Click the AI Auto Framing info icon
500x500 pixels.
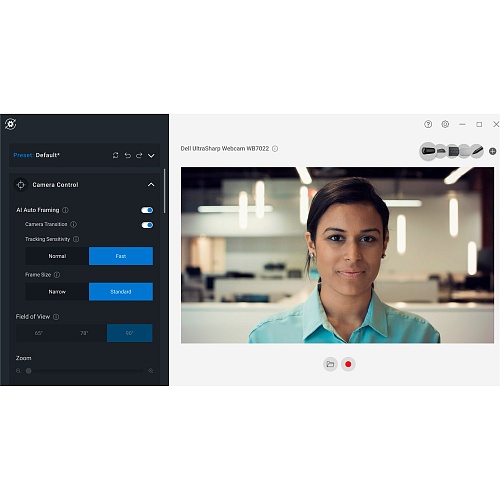[65, 210]
